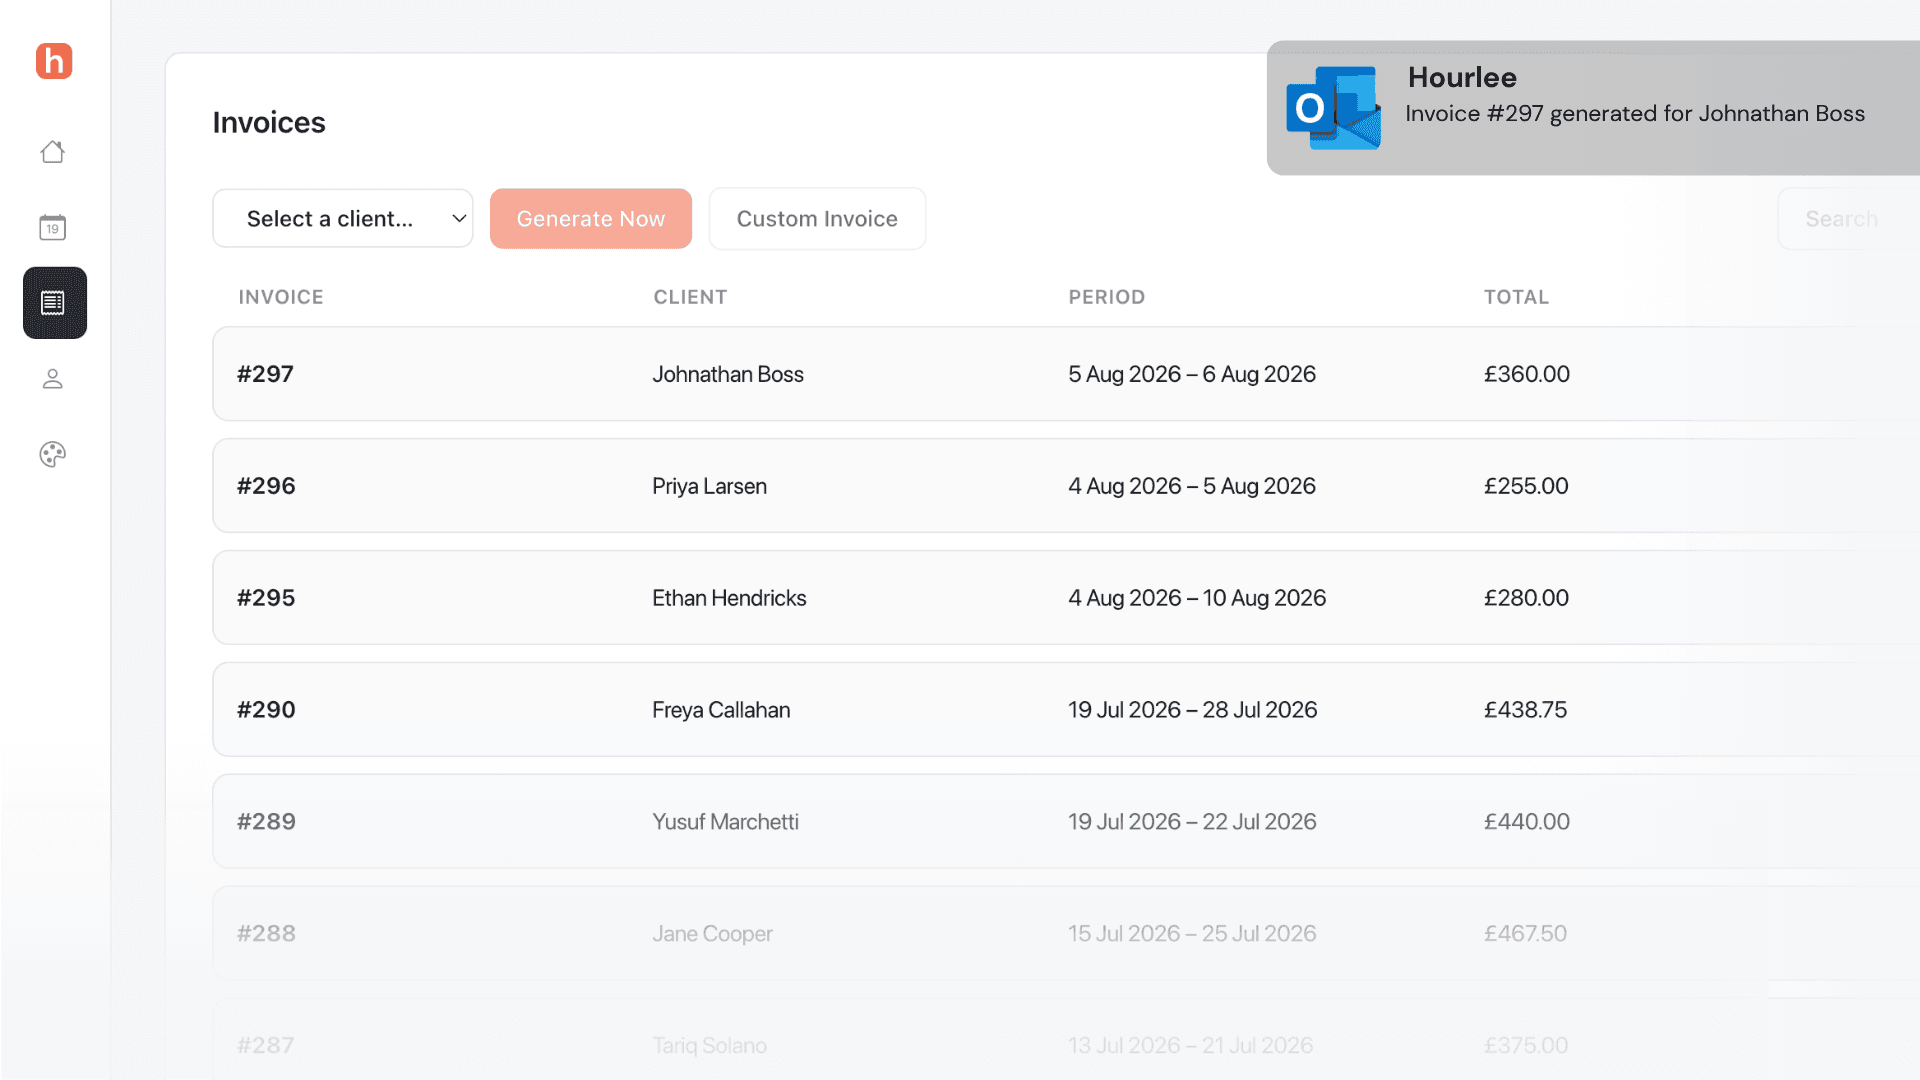The width and height of the screenshot is (1920, 1080).
Task: Click total £440.00
Action: point(1527,822)
